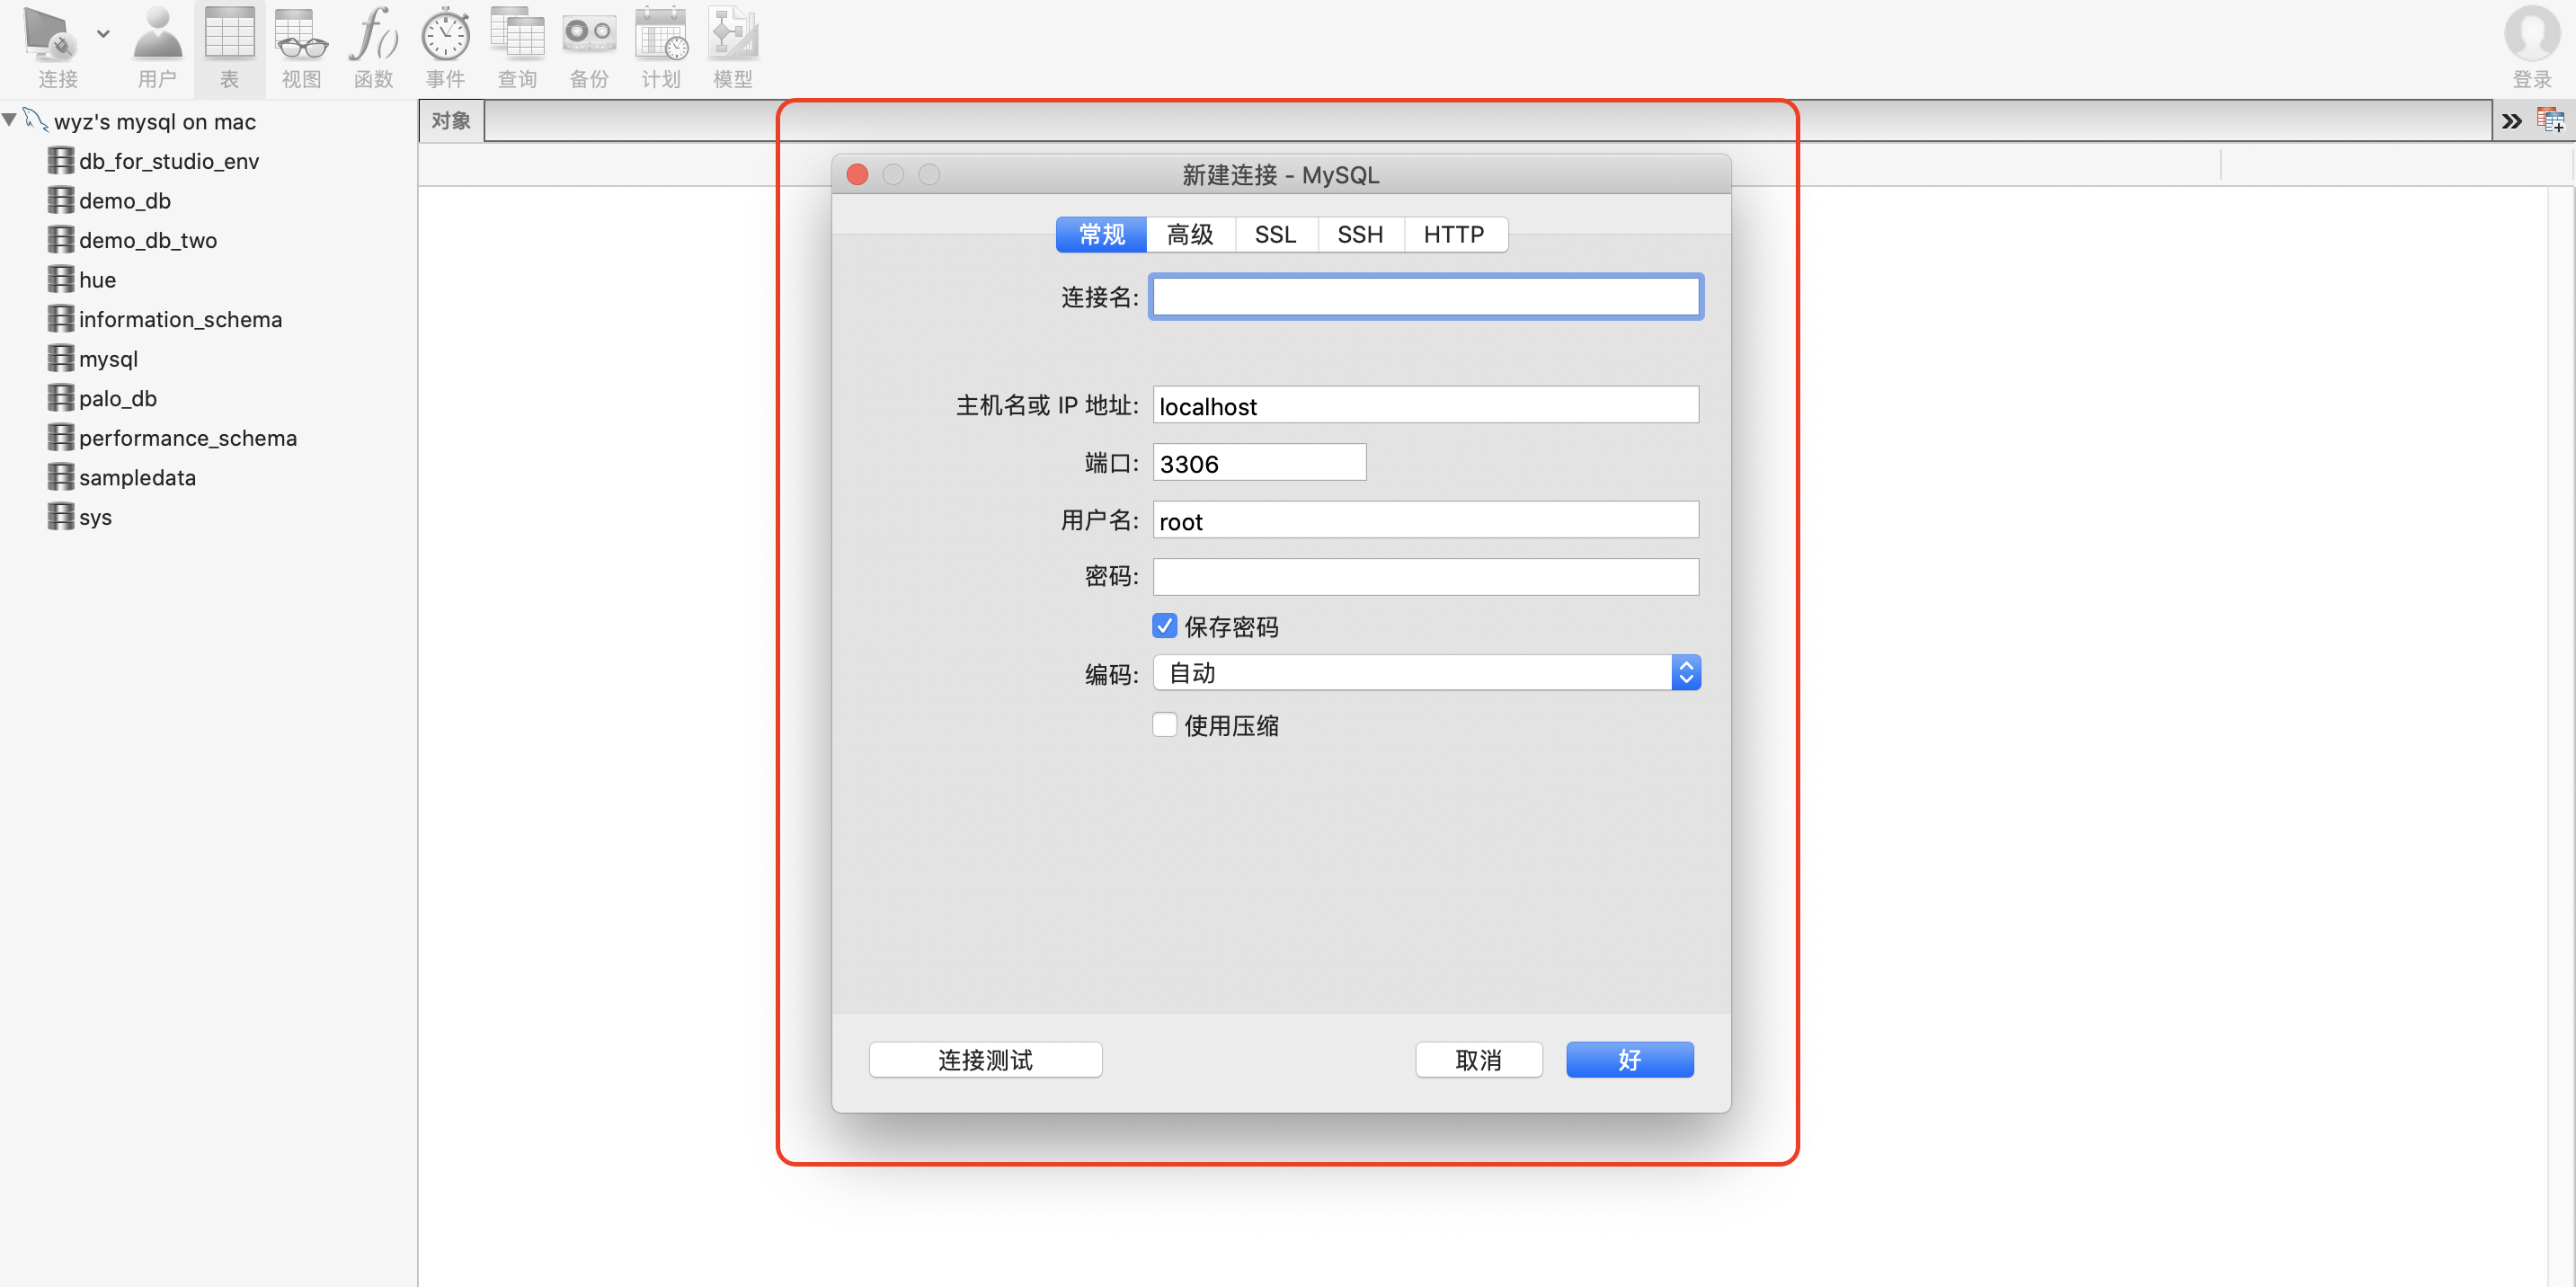Select the information_schema database
The image size is (2576, 1287).
180,319
